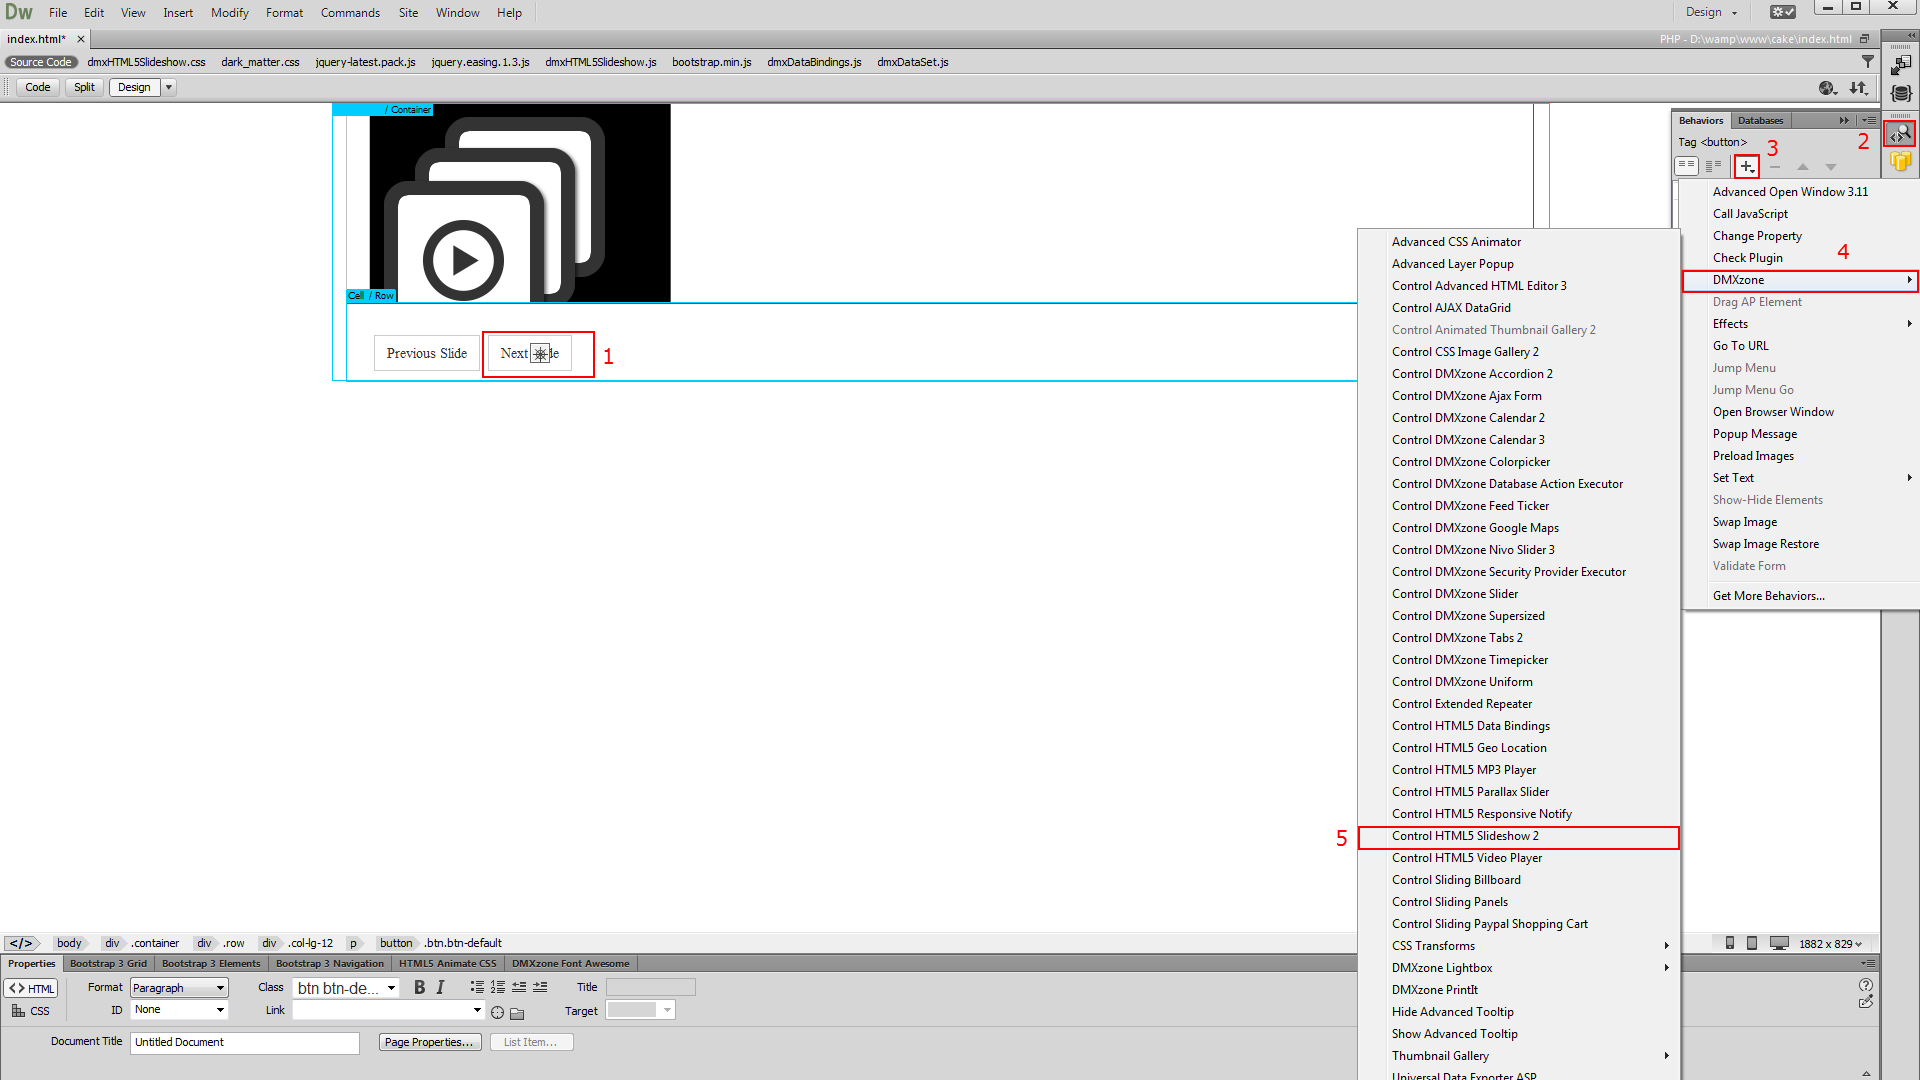The height and width of the screenshot is (1080, 1920).
Task: Choose Control HTML5 Video Player
Action: (1518, 858)
